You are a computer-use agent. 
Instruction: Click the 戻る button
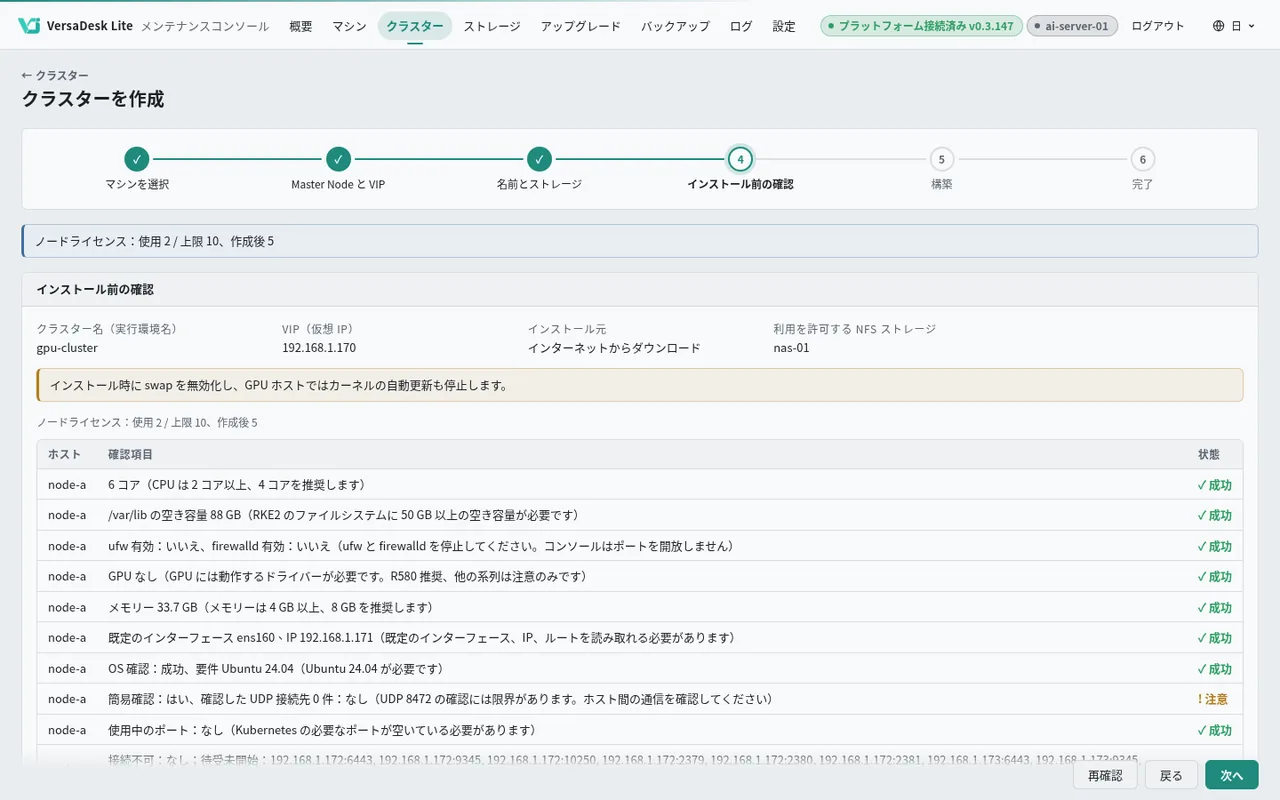(x=1171, y=775)
